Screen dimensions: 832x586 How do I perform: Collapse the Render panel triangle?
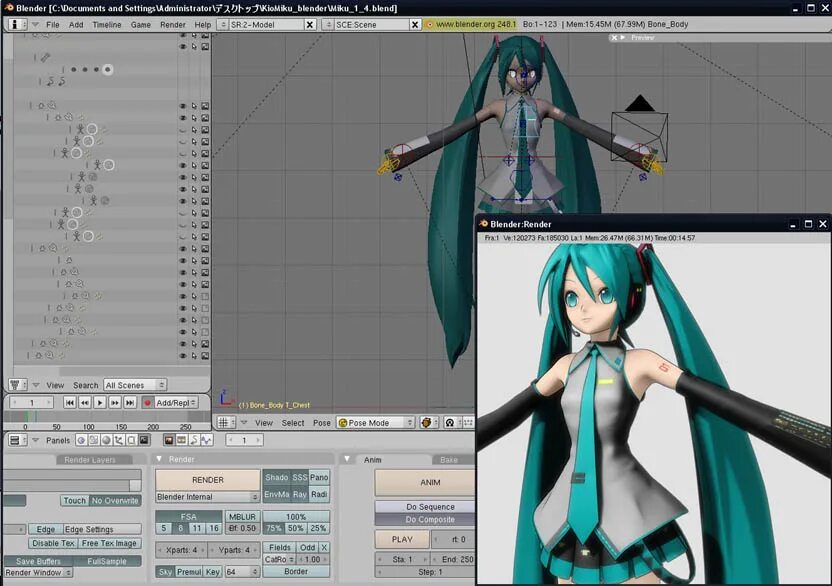159,459
